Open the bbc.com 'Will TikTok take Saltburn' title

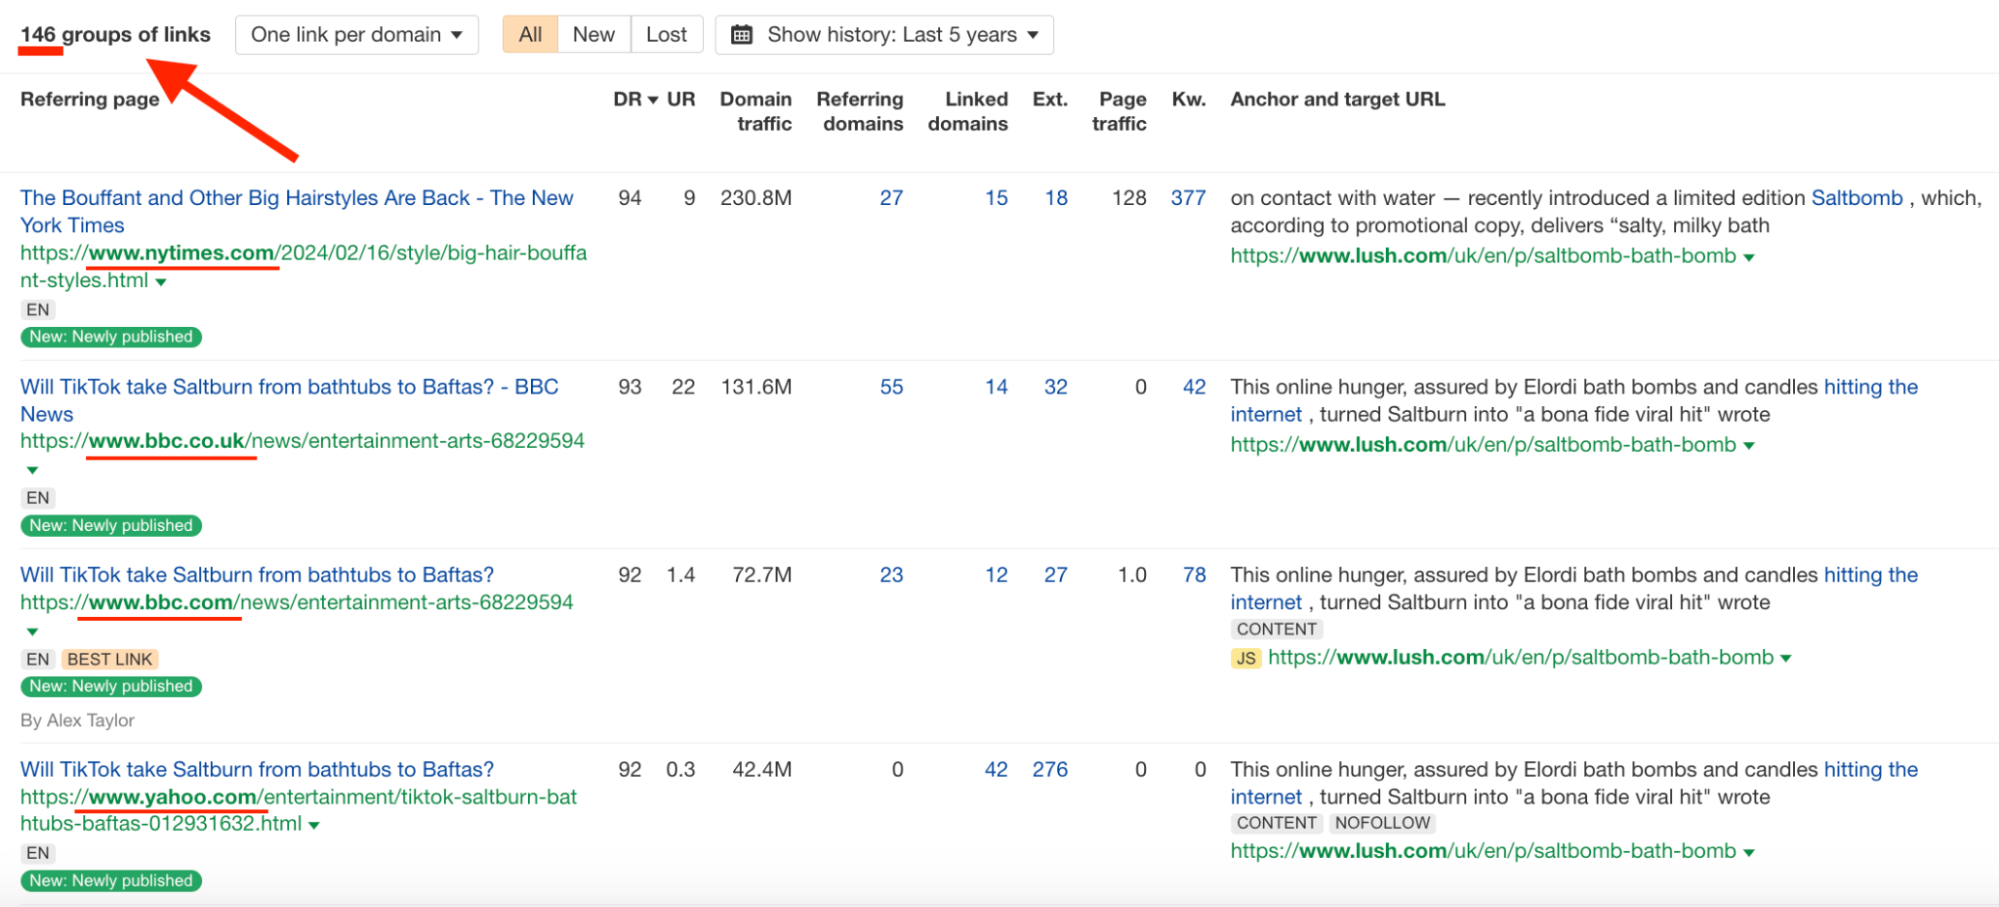257,575
